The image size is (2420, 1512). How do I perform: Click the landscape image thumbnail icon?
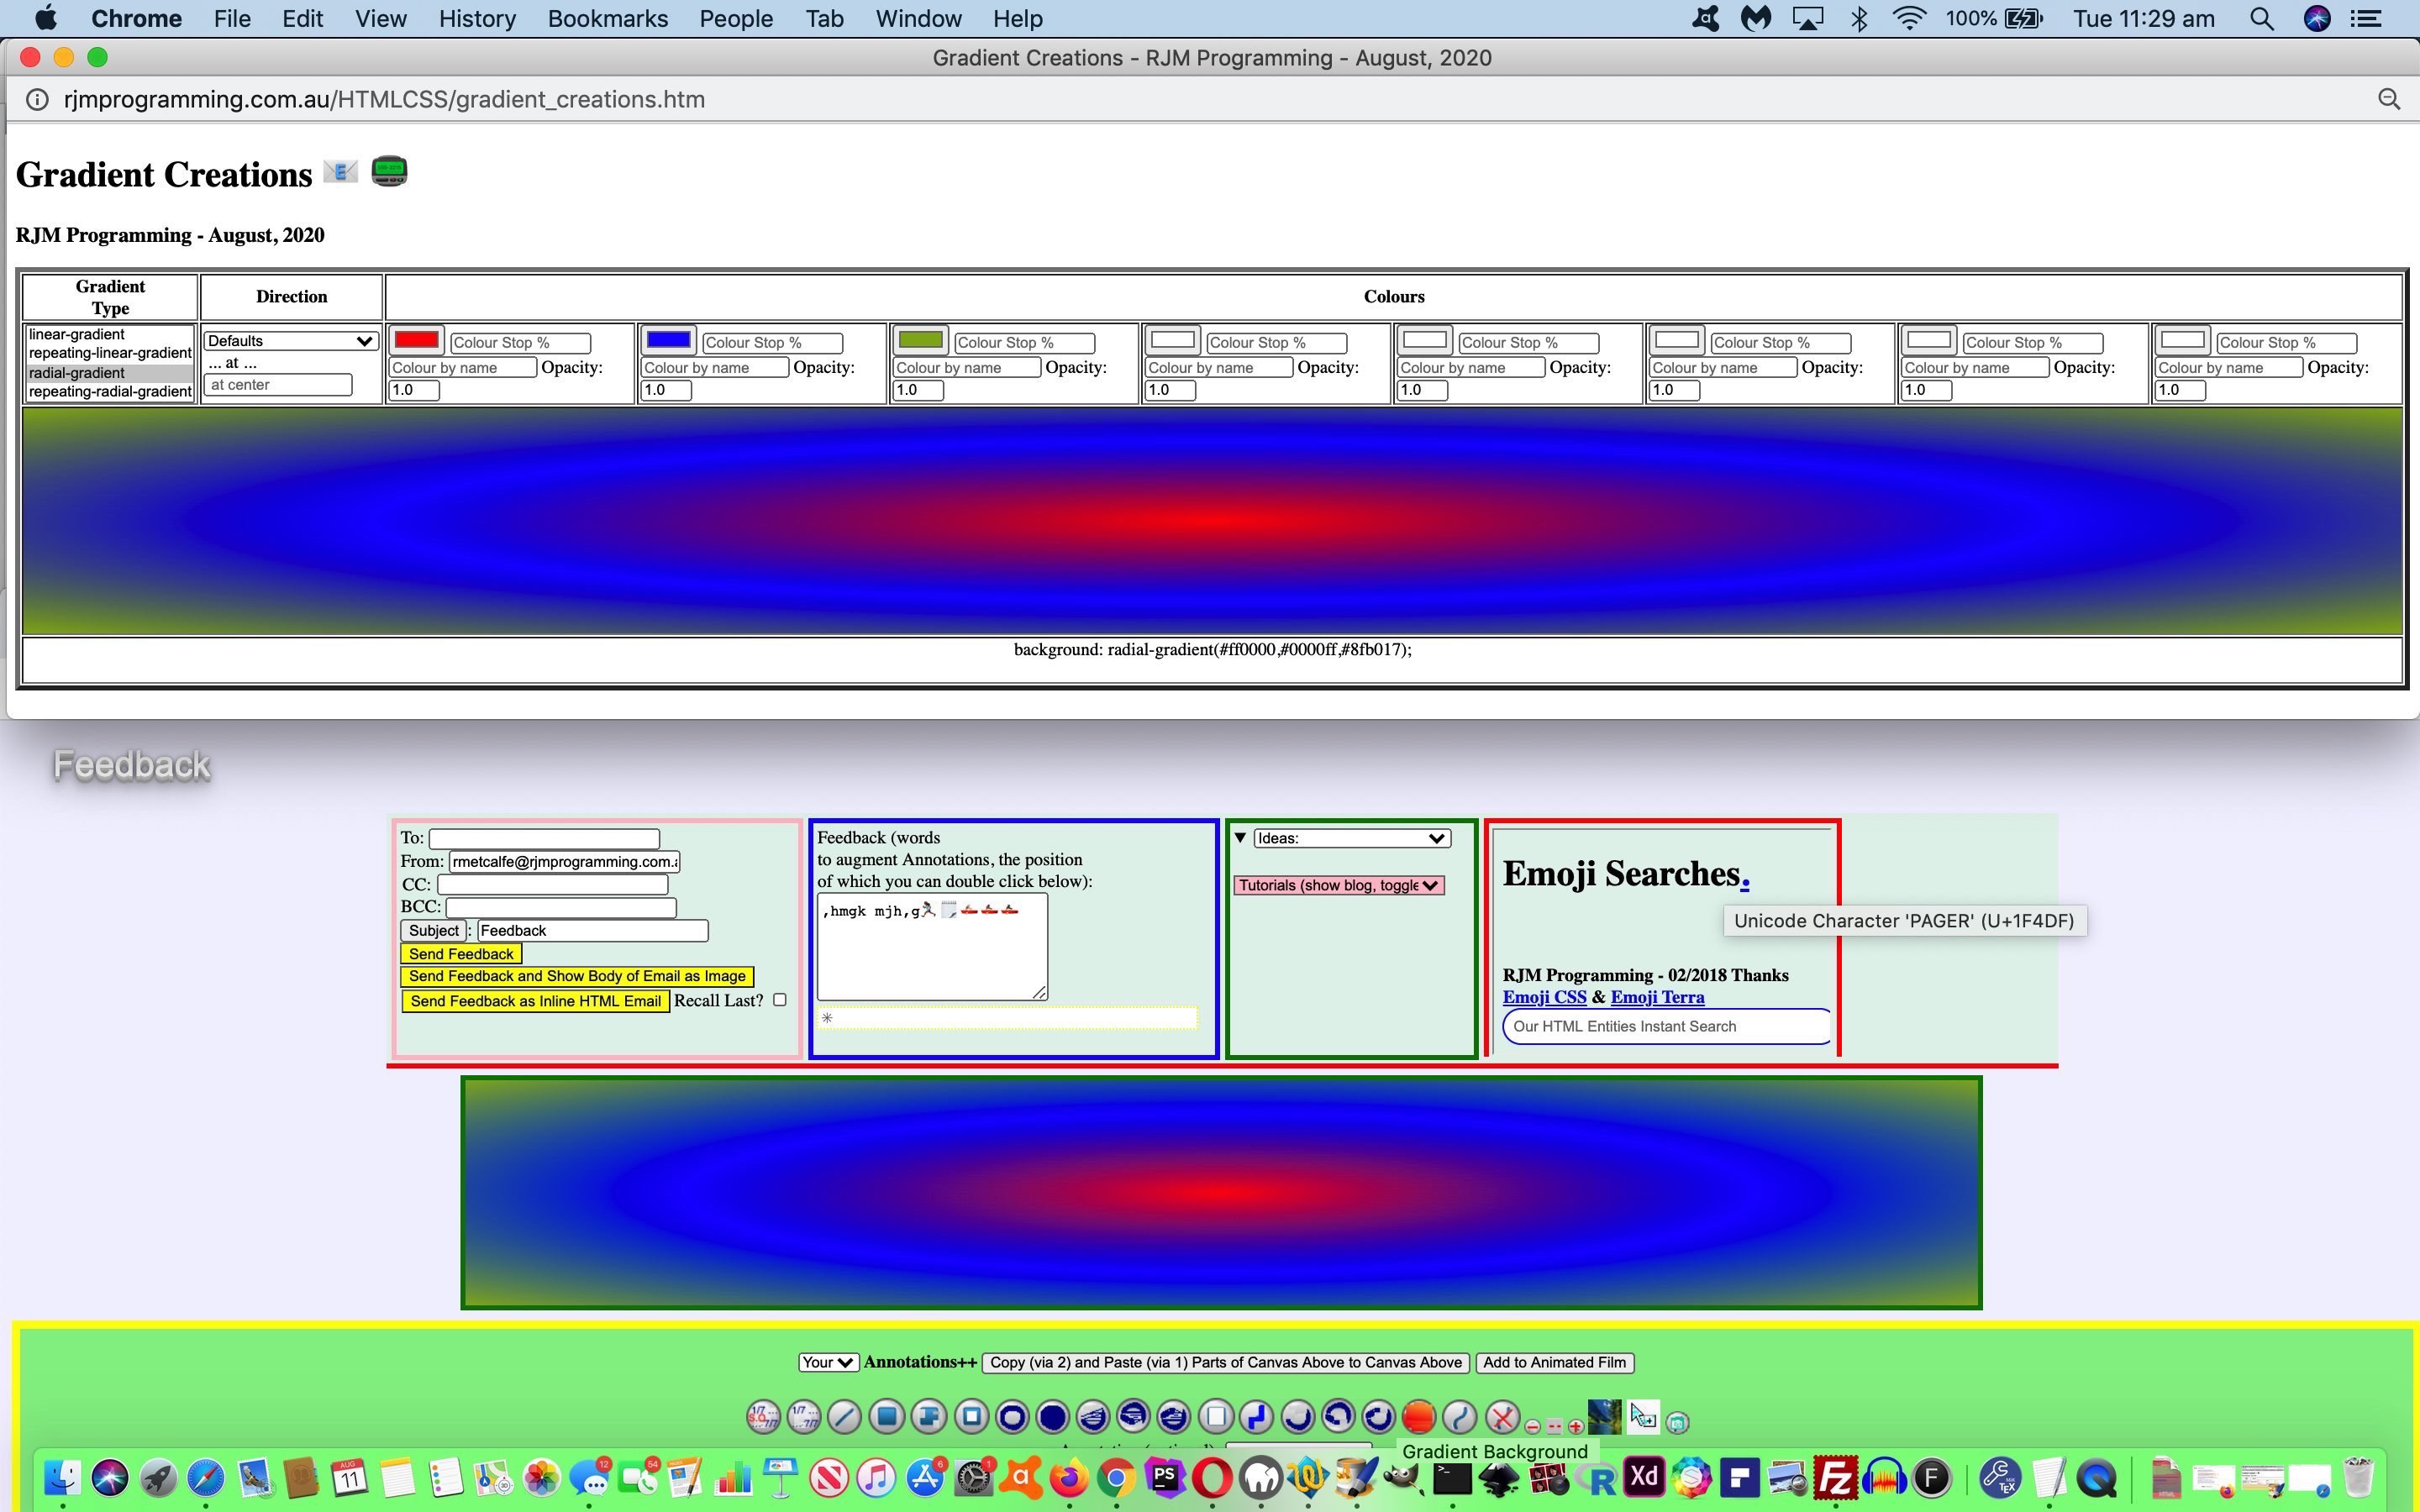[x=1604, y=1417]
